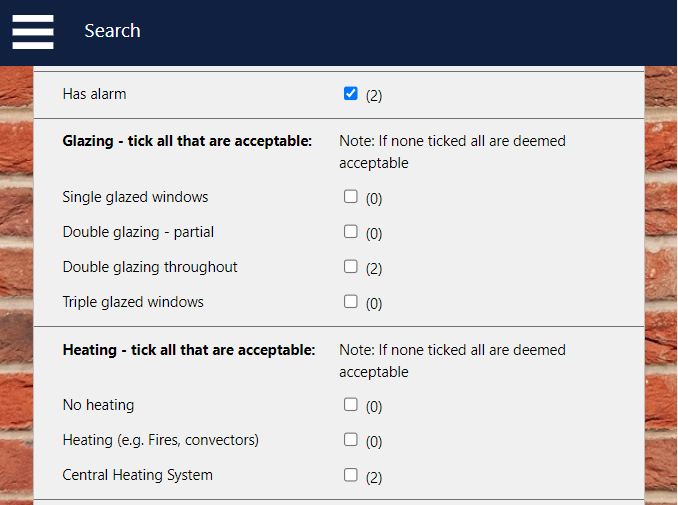Image resolution: width=678 pixels, height=505 pixels.
Task: Open the hamburger menu icon
Action: (x=33, y=31)
